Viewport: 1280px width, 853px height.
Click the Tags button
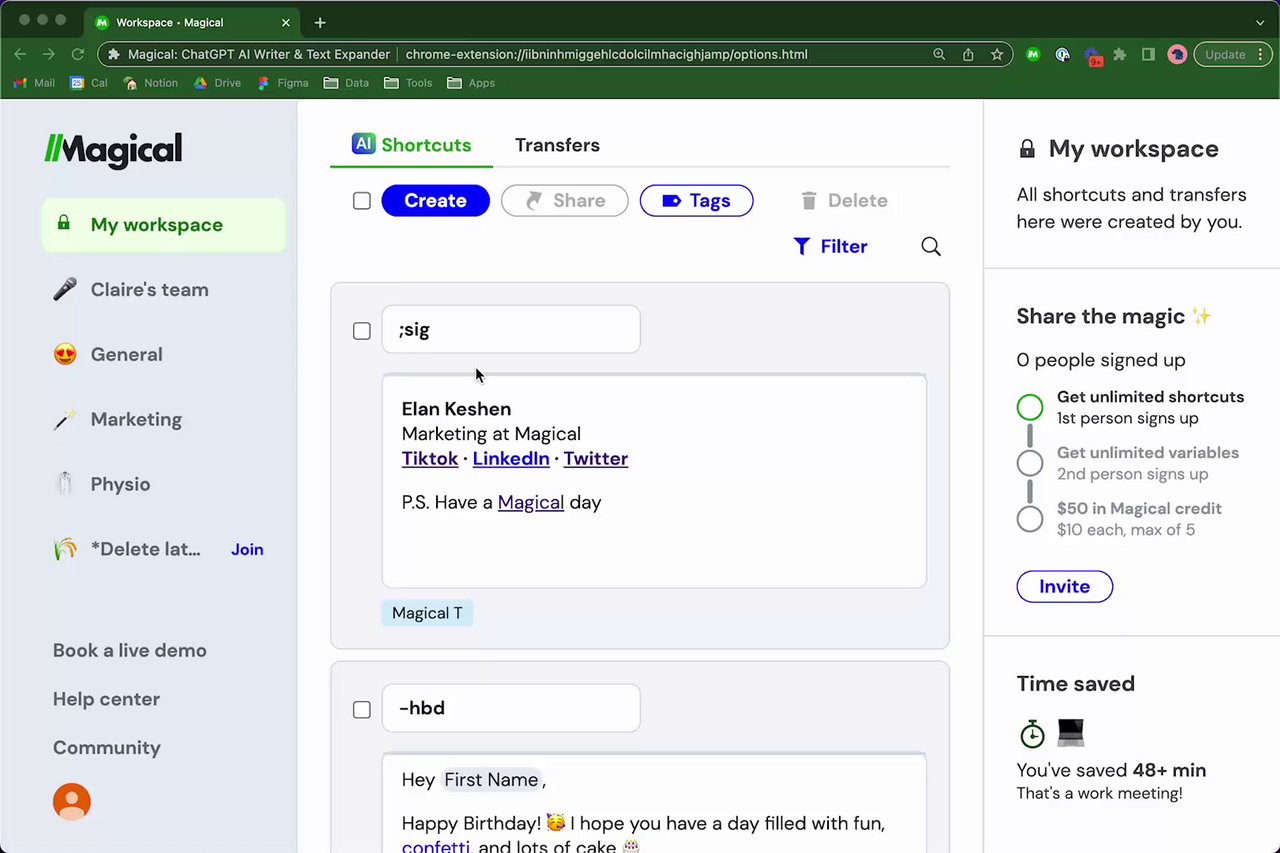tap(696, 201)
